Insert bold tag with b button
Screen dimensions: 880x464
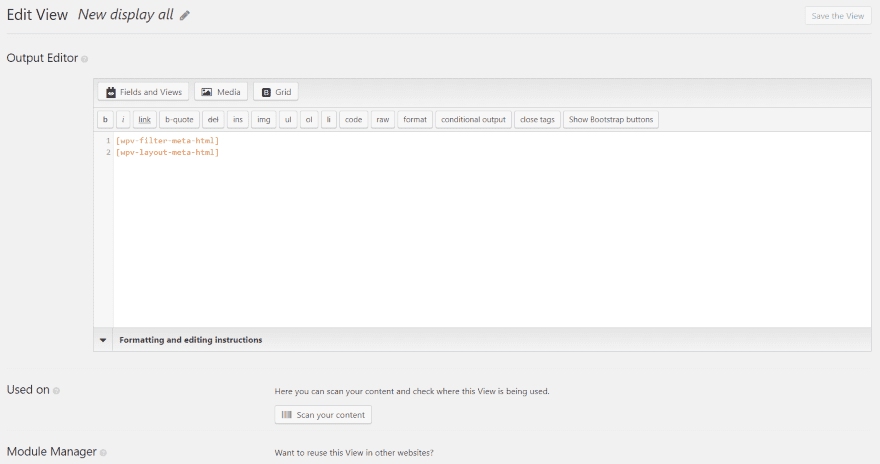click(105, 120)
